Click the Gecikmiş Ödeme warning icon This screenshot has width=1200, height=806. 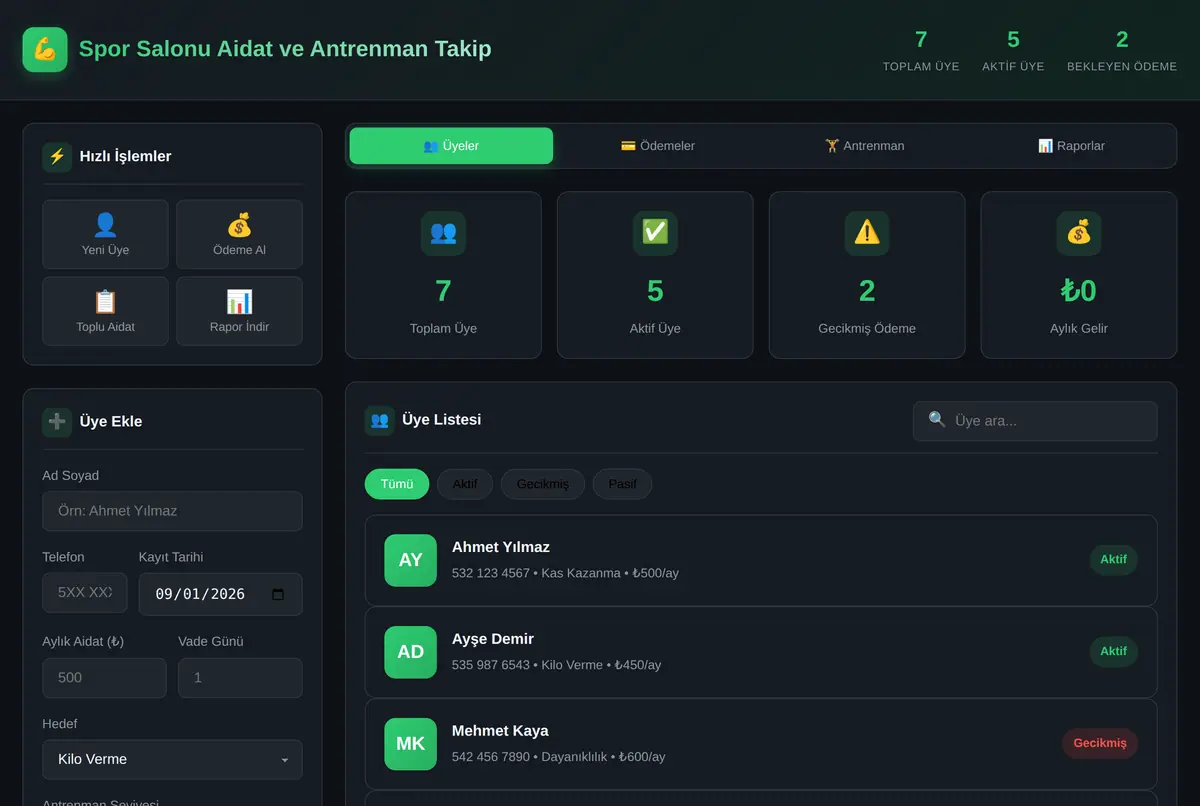coord(867,233)
